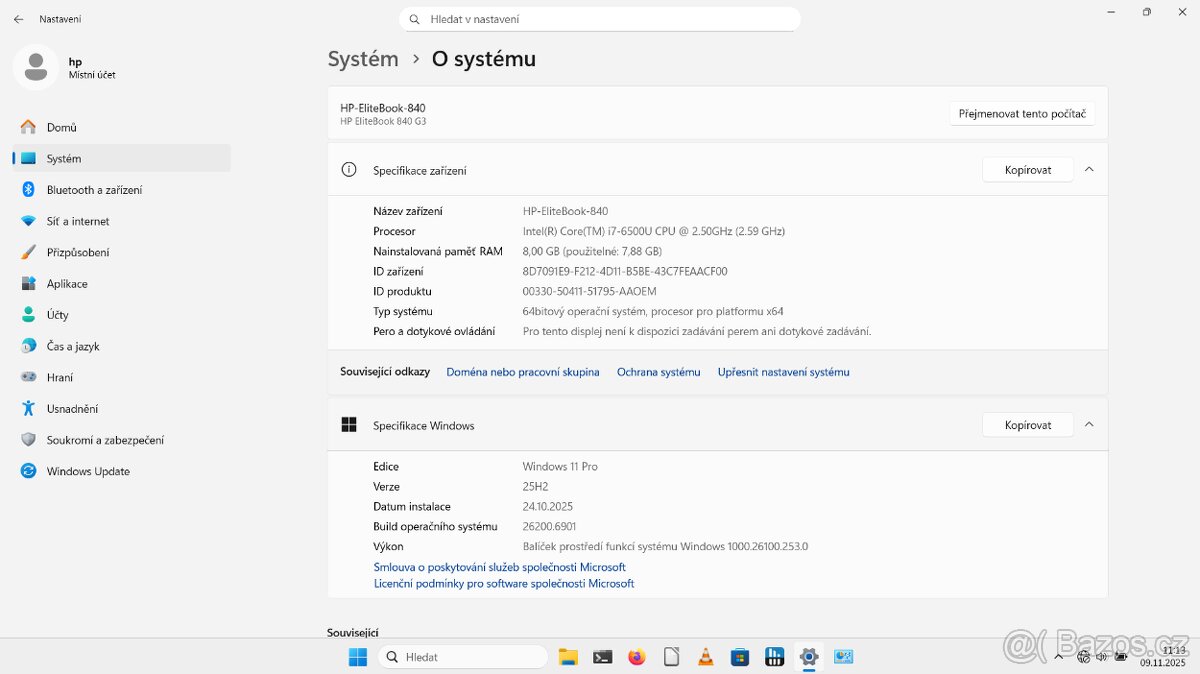The height and width of the screenshot is (674, 1200).
Task: Expand hidden icons in the system tray
Action: click(1058, 657)
